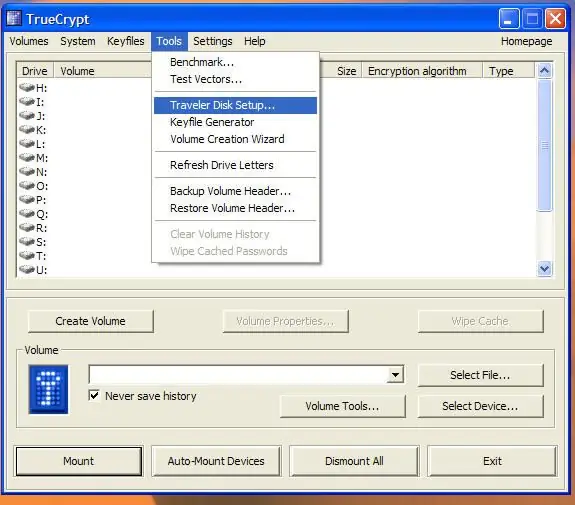Sort by the Drive column header
This screenshot has width=575, height=505.
pyautogui.click(x=35, y=71)
